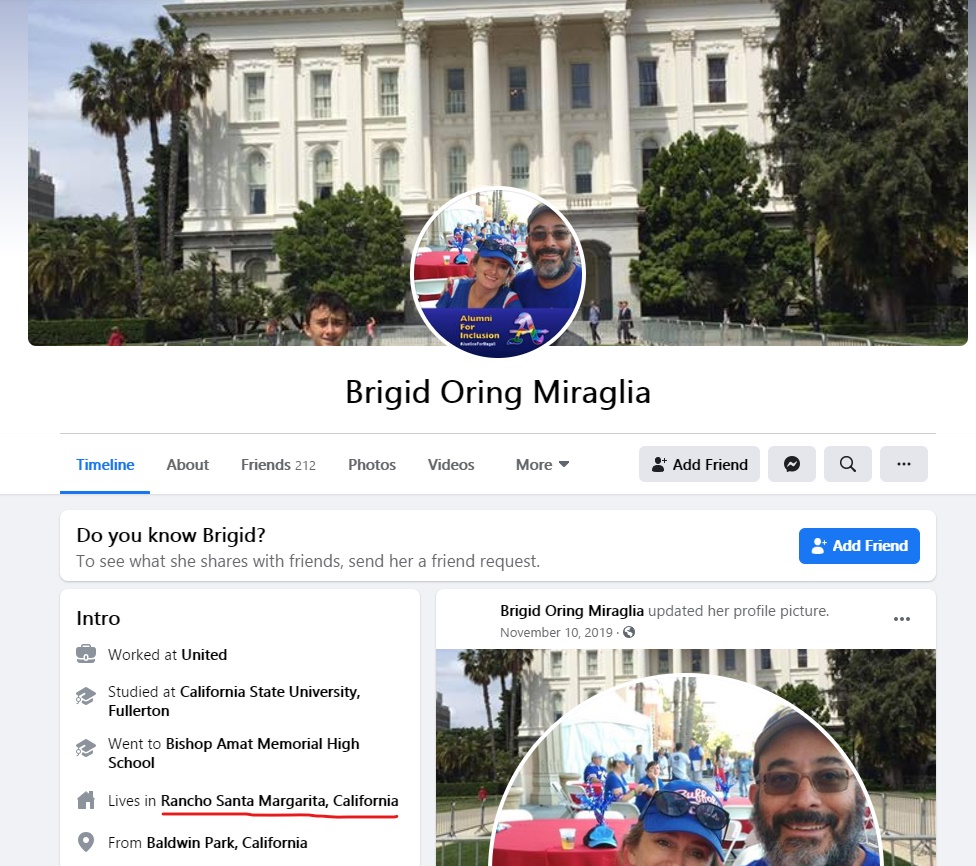The width and height of the screenshot is (976, 866).
Task: Open Messenger chat icon button
Action: (x=791, y=464)
